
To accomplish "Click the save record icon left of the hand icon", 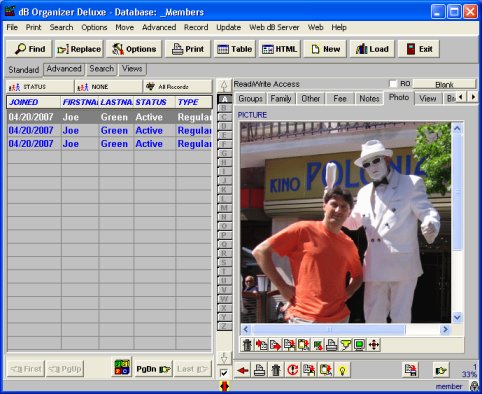I will coord(410,370).
